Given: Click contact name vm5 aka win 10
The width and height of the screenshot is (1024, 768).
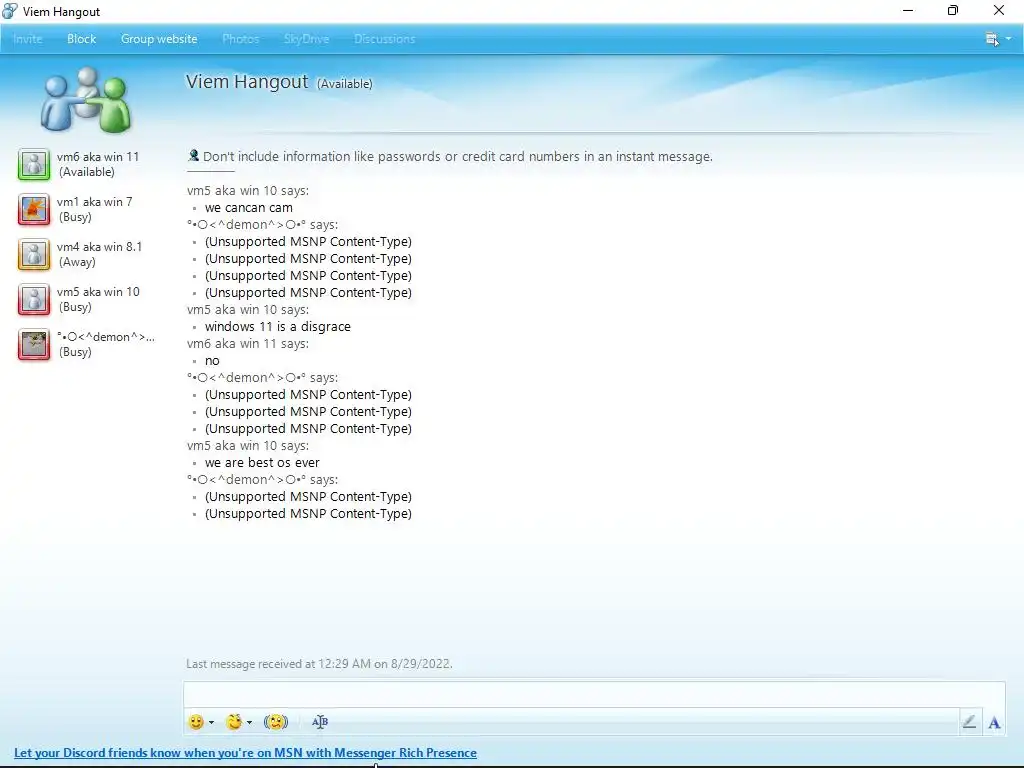Looking at the screenshot, I should 98,292.
